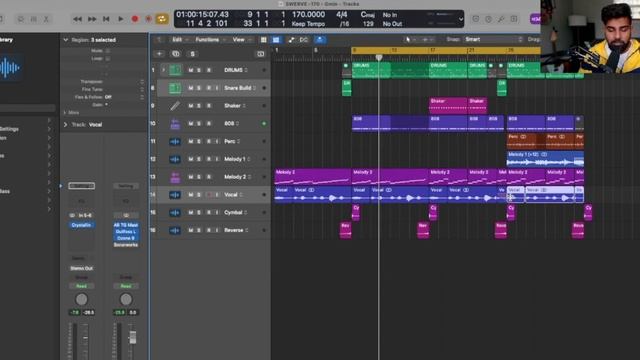
Task: Click the Fast Forward transport button
Action: point(92,19)
